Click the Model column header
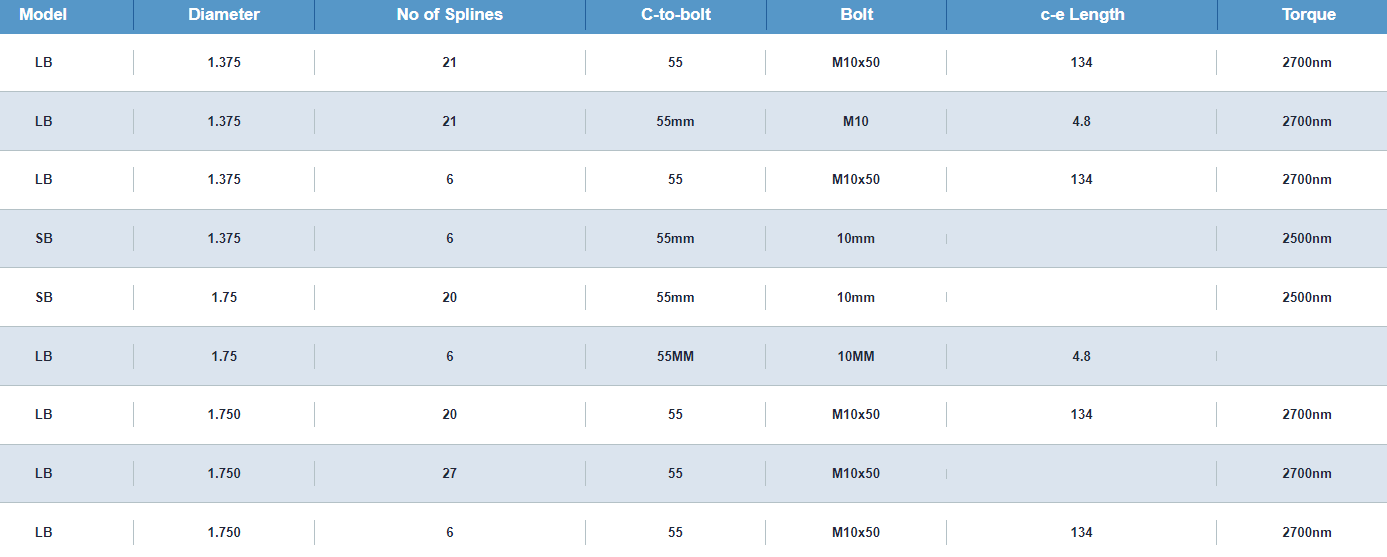 click(x=43, y=15)
